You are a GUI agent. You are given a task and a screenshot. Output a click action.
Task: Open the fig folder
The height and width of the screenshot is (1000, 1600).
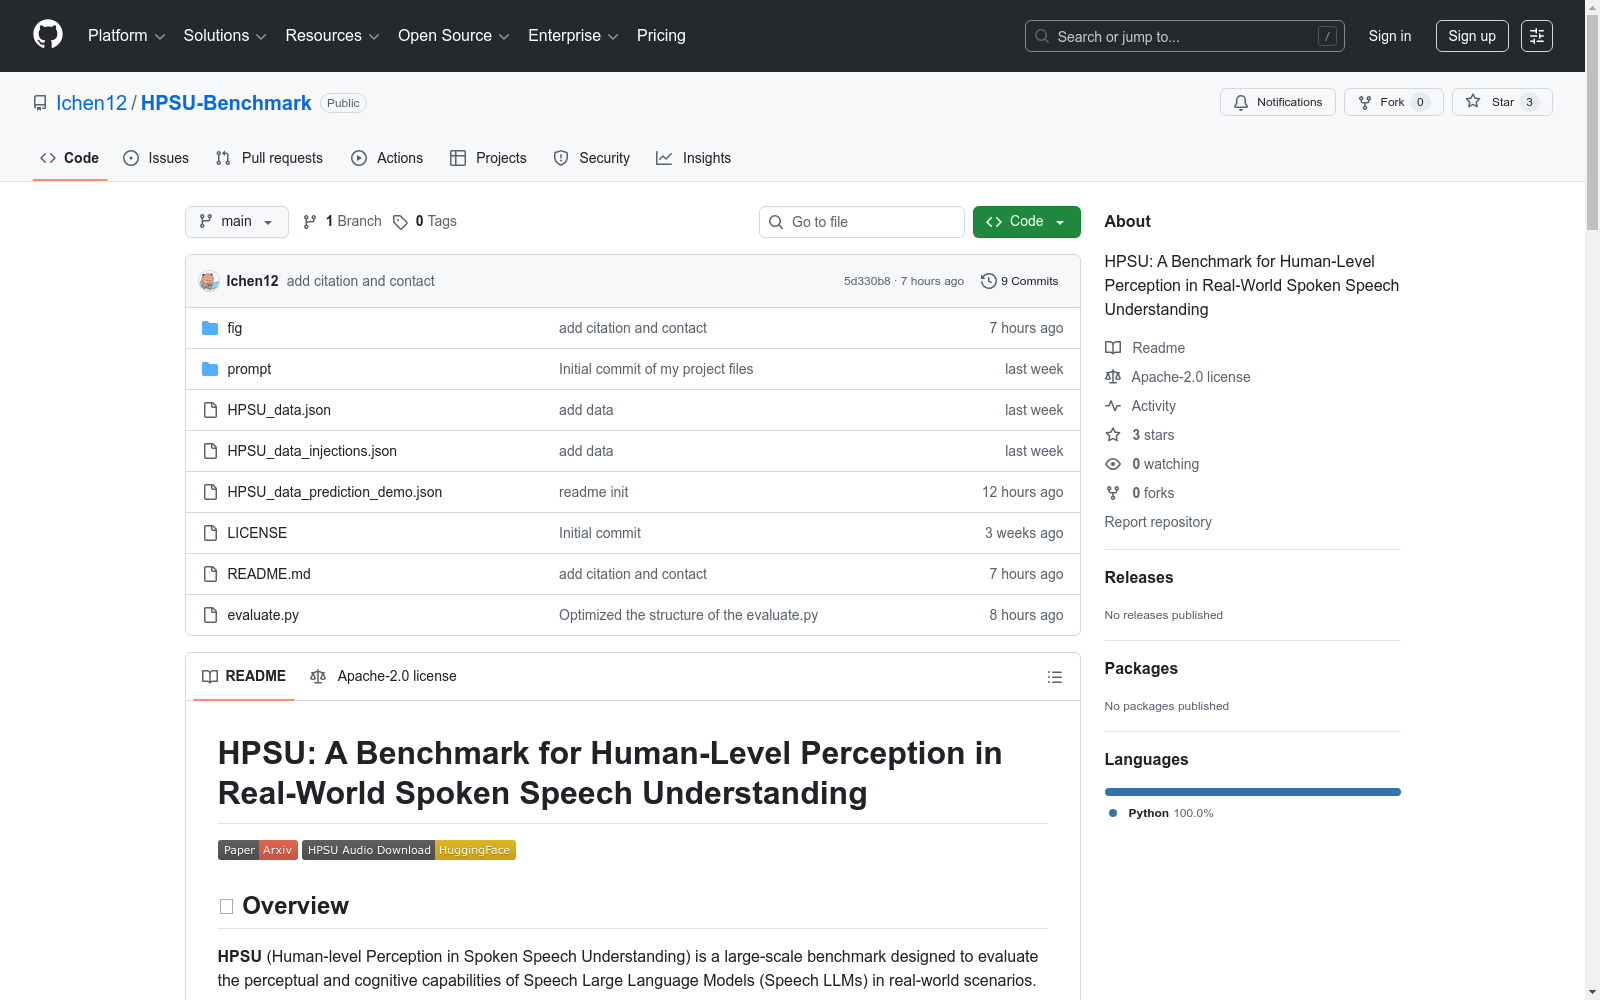[x=235, y=328]
